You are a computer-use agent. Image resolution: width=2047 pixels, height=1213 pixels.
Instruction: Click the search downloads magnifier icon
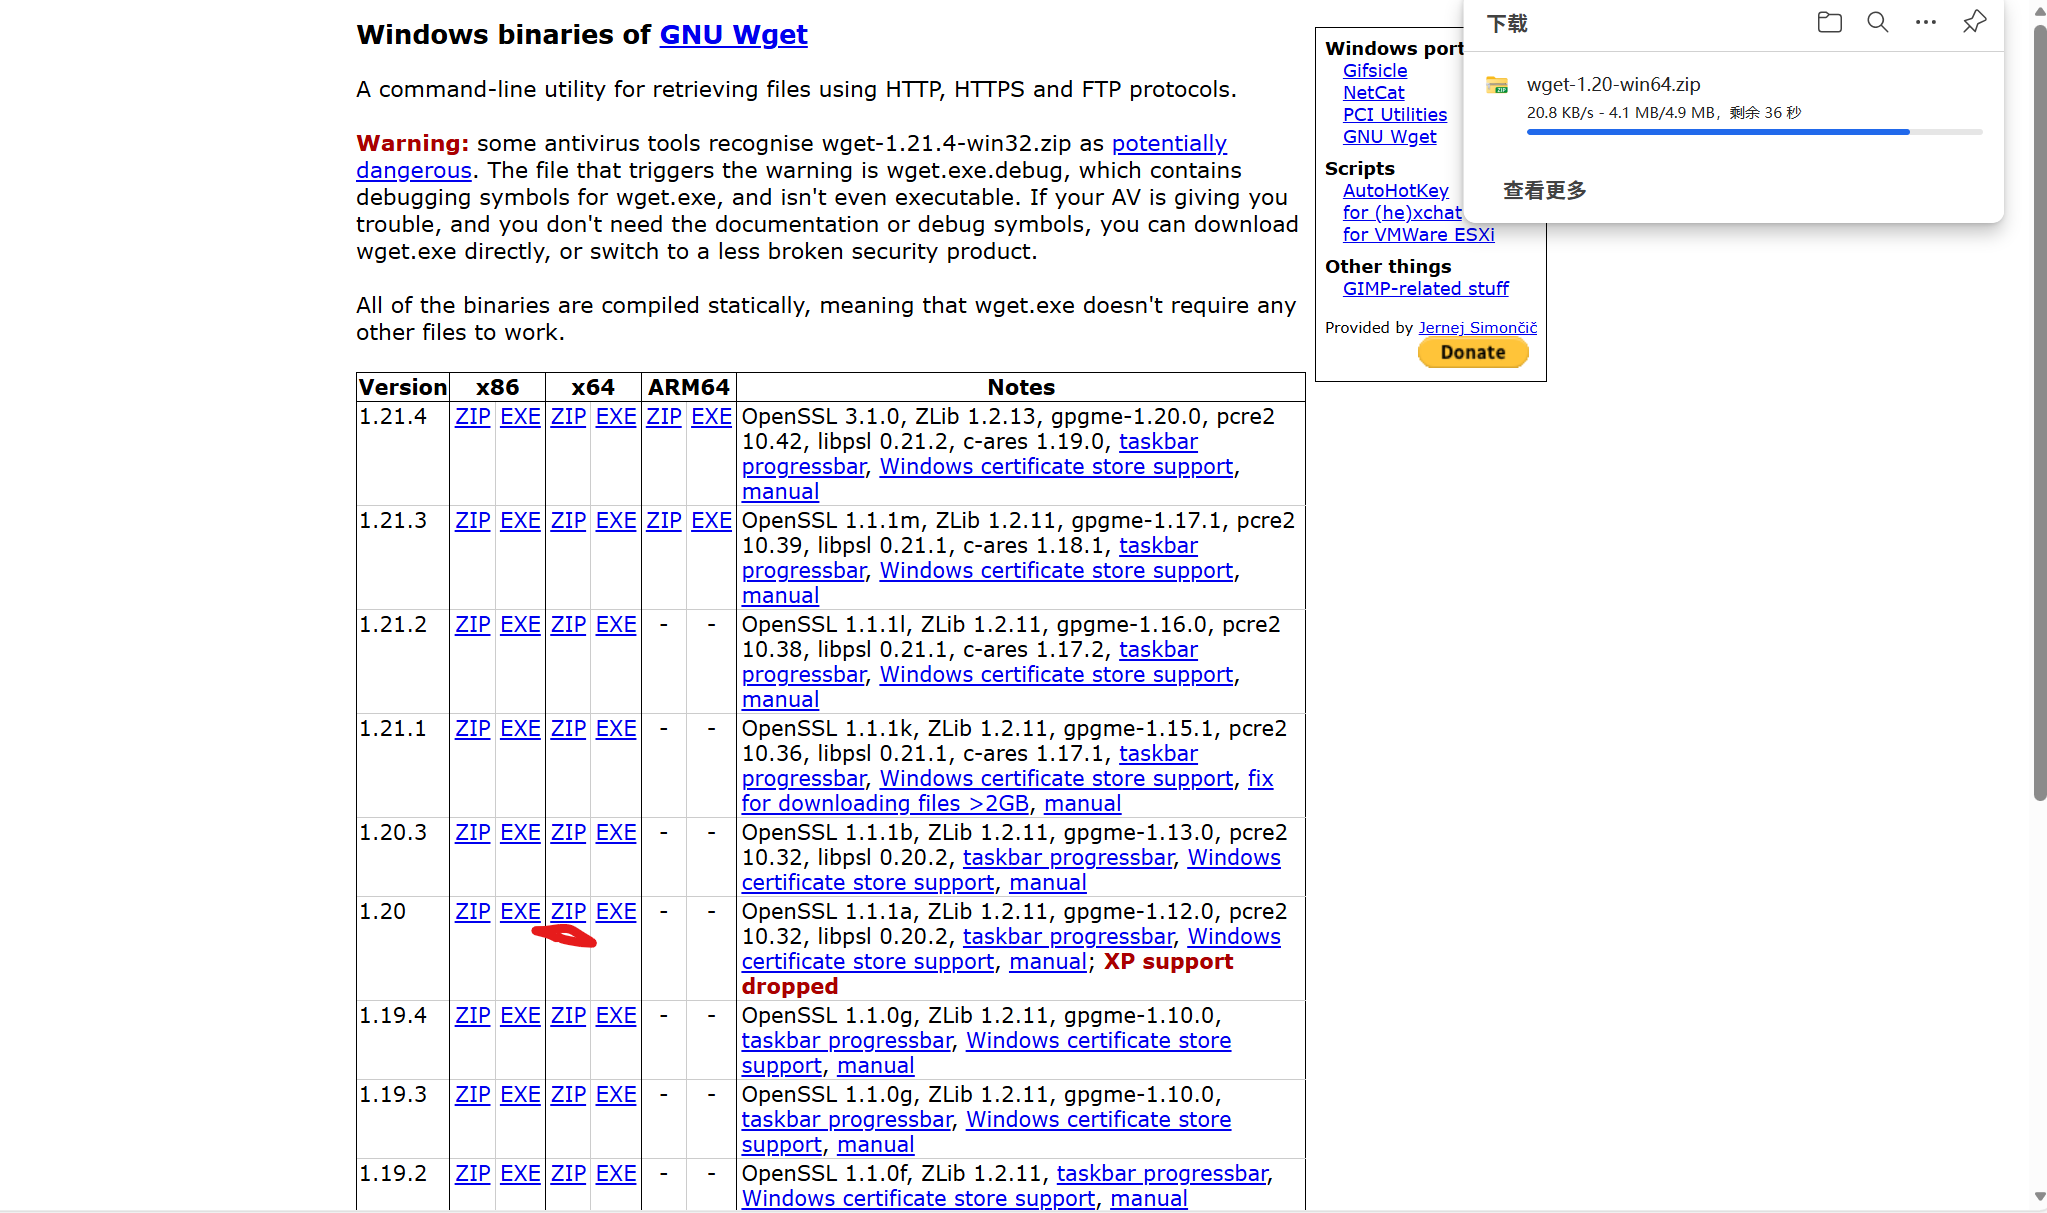pyautogui.click(x=1877, y=22)
